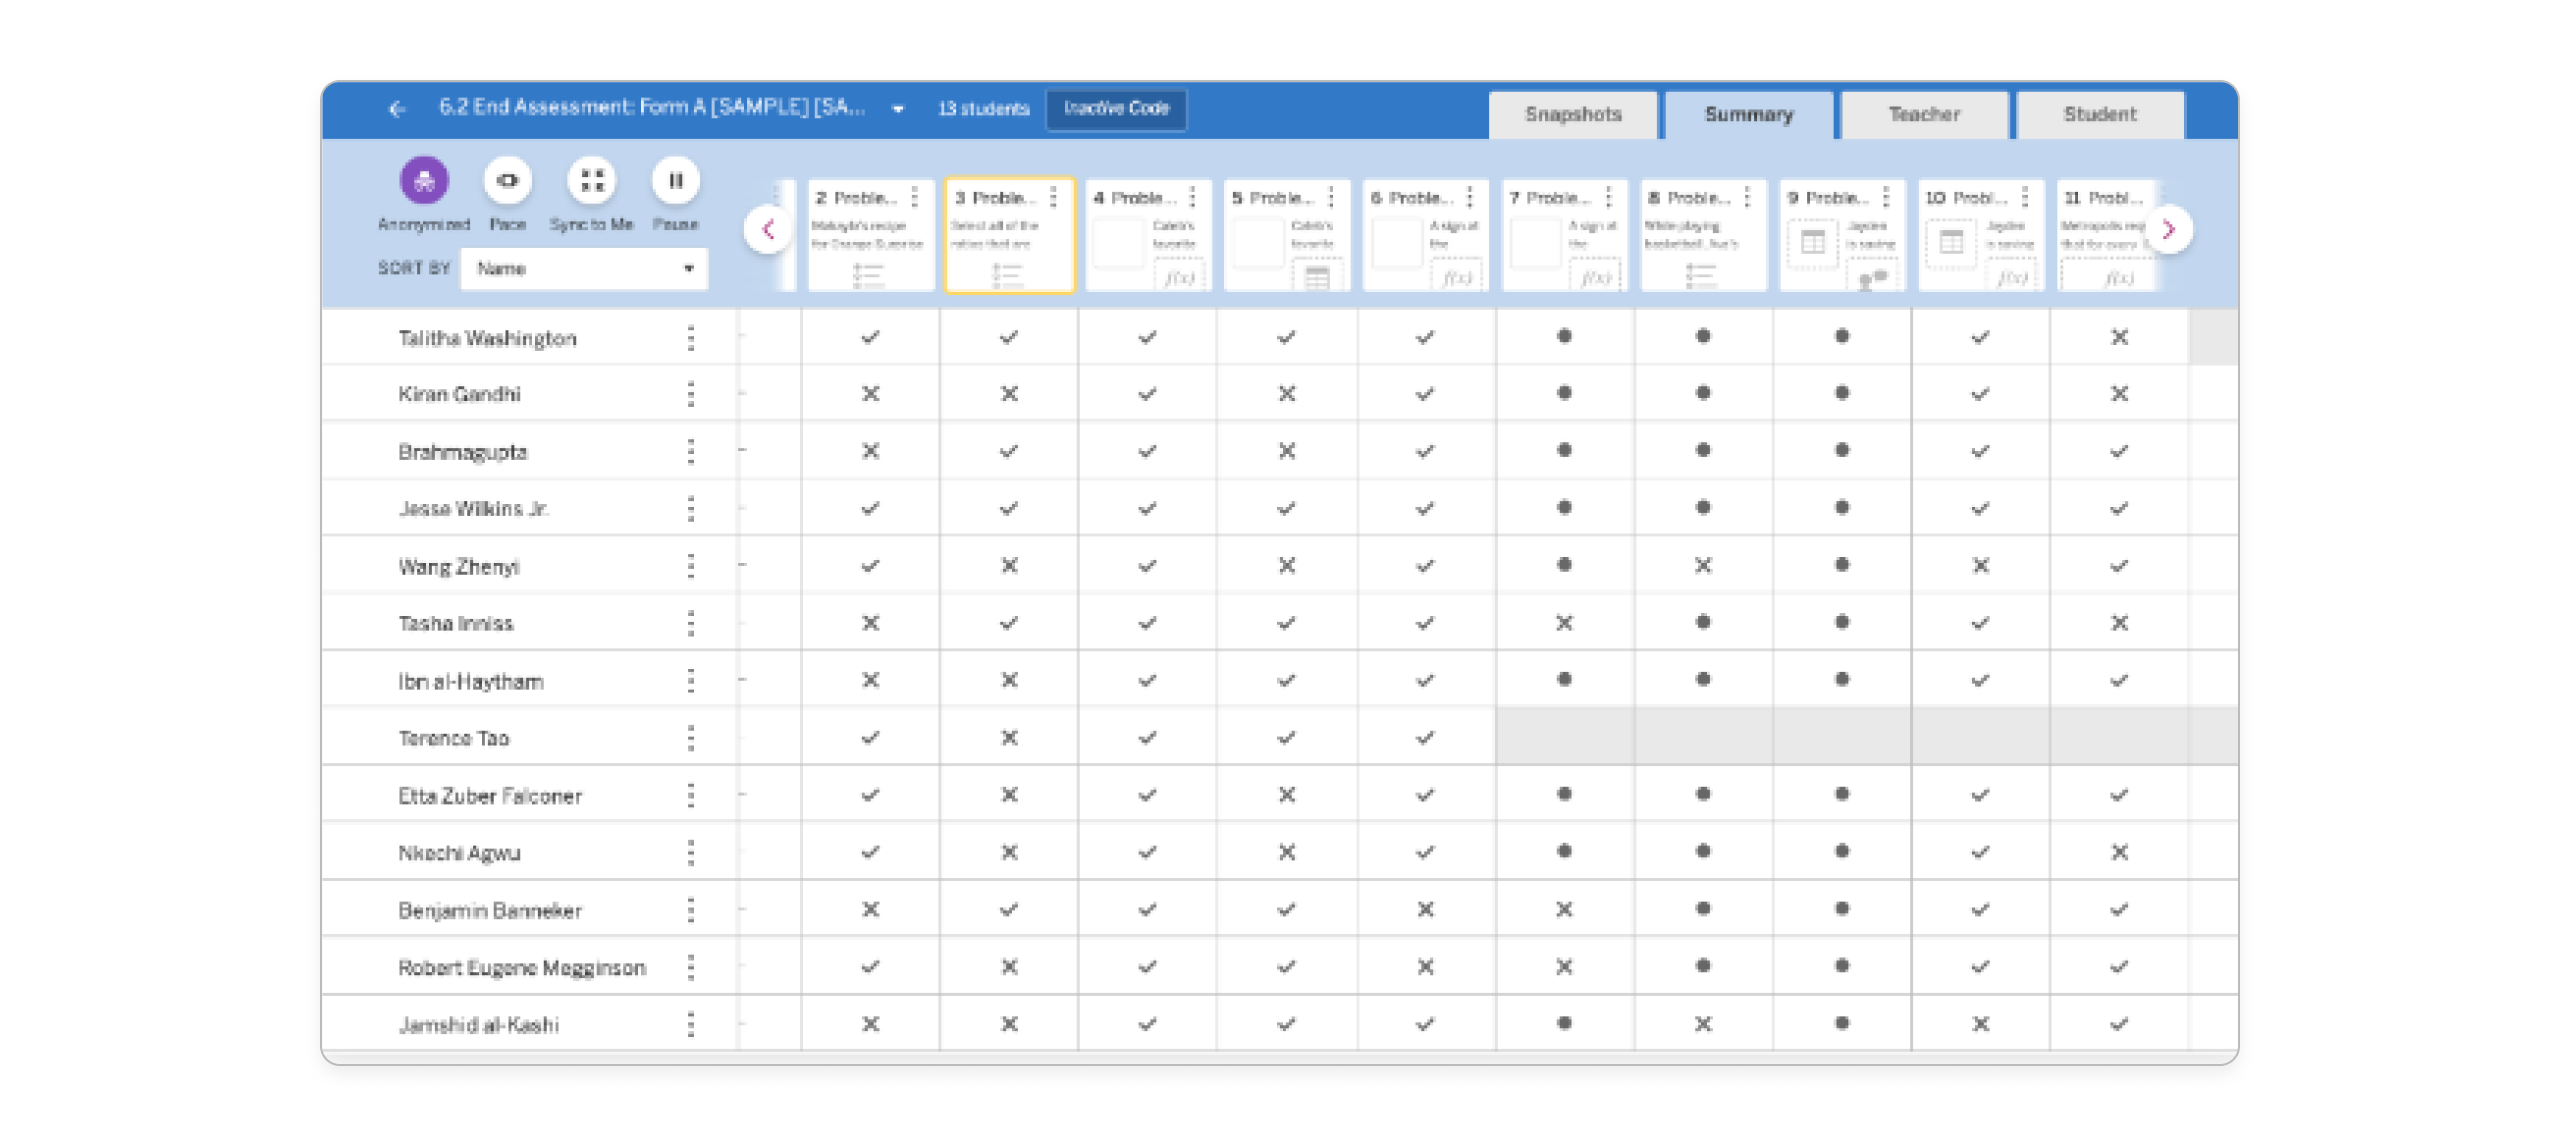This screenshot has height=1146, width=2560.
Task: Click the 13 students label
Action: pyautogui.click(x=982, y=110)
